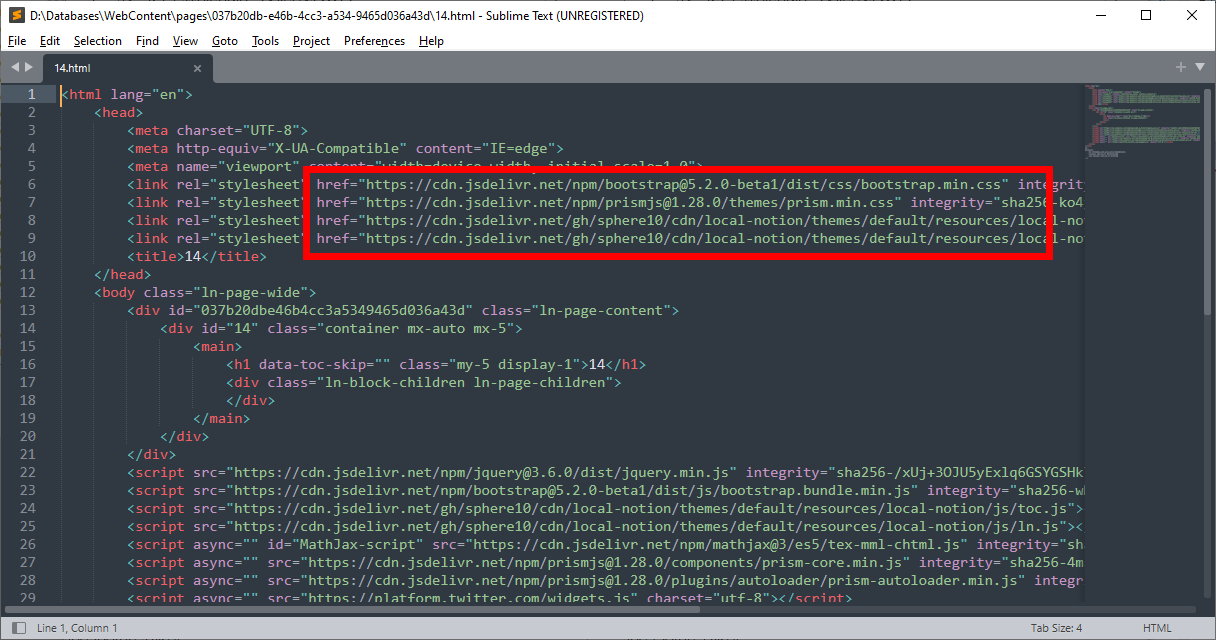Image resolution: width=1216 pixels, height=640 pixels.
Task: Open the File menu
Action: (17, 41)
